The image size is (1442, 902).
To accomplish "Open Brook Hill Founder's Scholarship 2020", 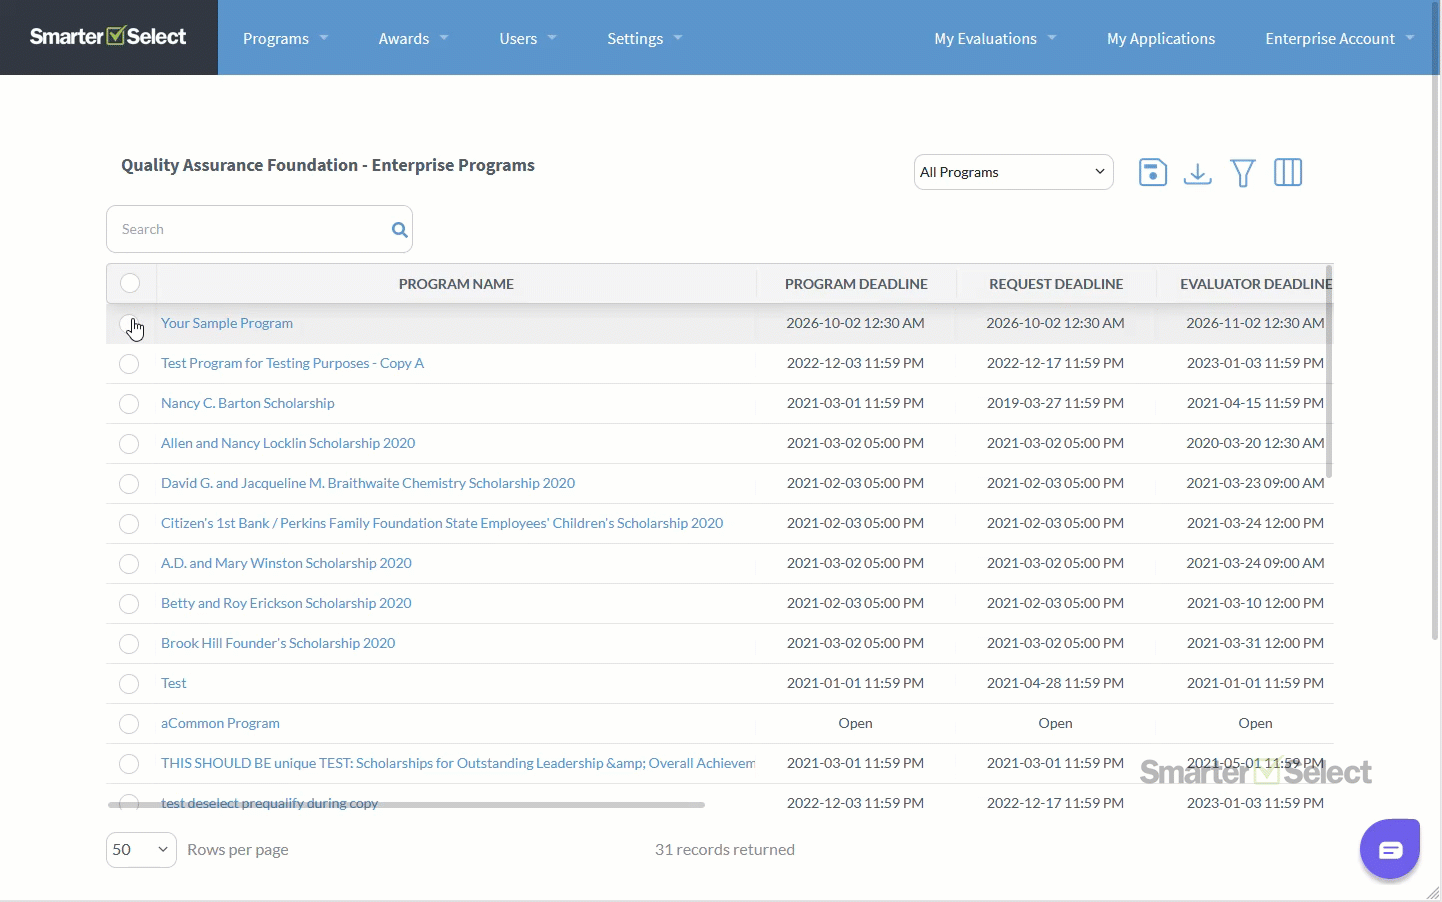I will [278, 643].
